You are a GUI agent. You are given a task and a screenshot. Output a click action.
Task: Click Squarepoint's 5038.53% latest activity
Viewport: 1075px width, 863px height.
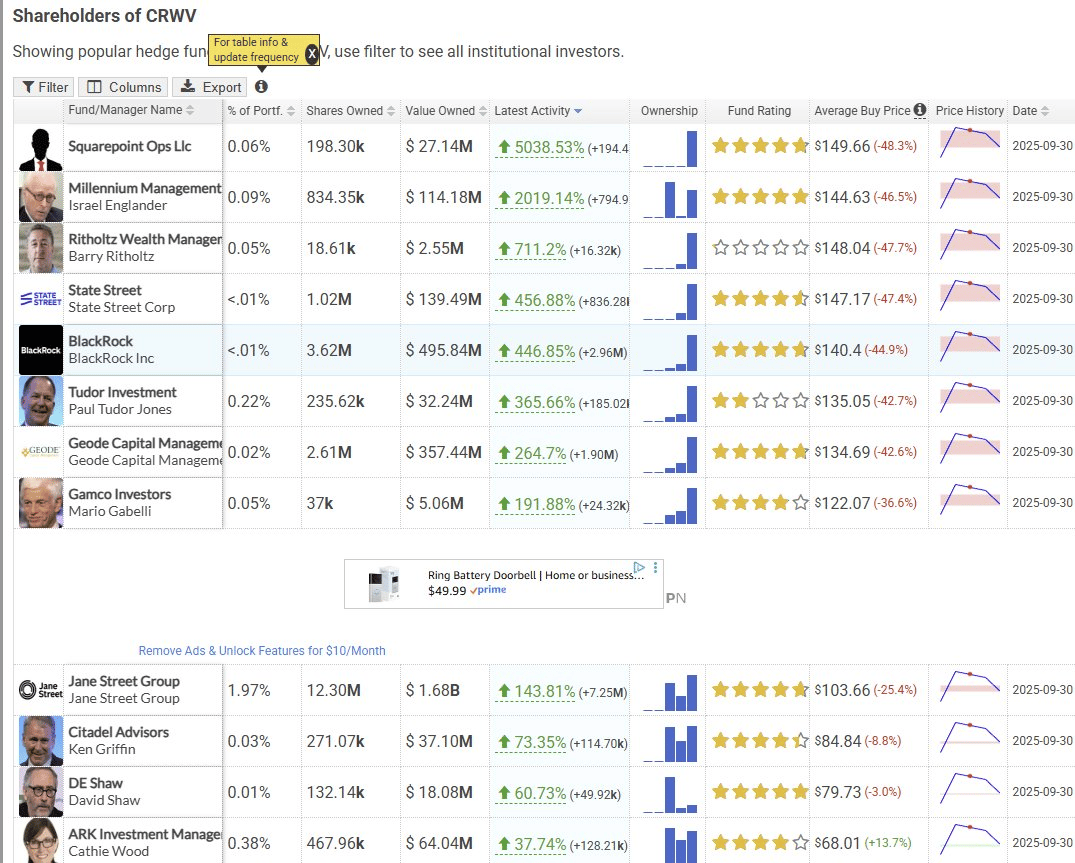point(541,147)
